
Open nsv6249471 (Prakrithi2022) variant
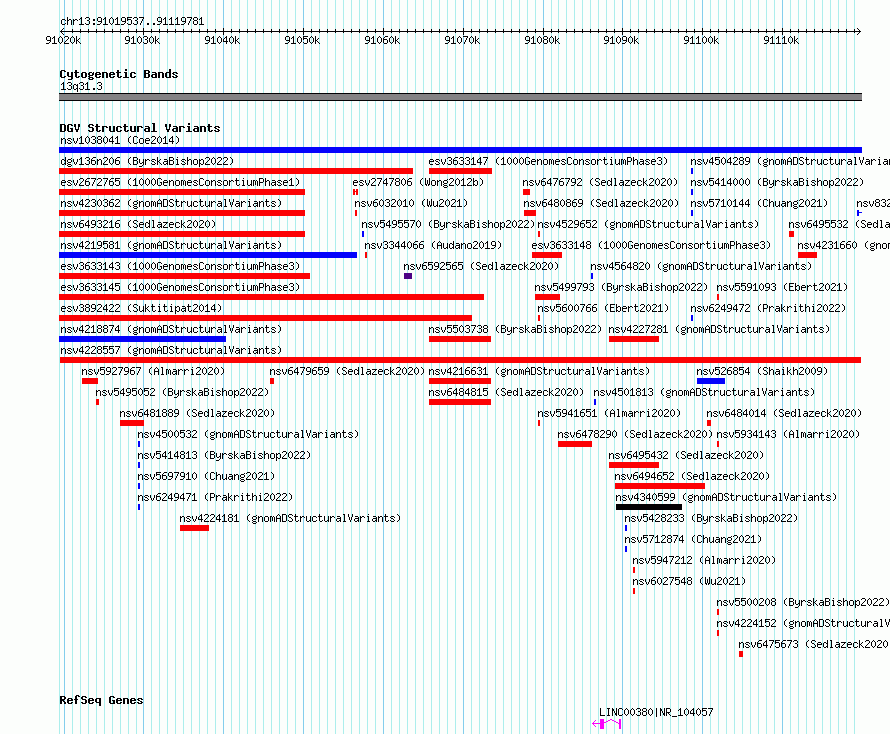pos(216,497)
